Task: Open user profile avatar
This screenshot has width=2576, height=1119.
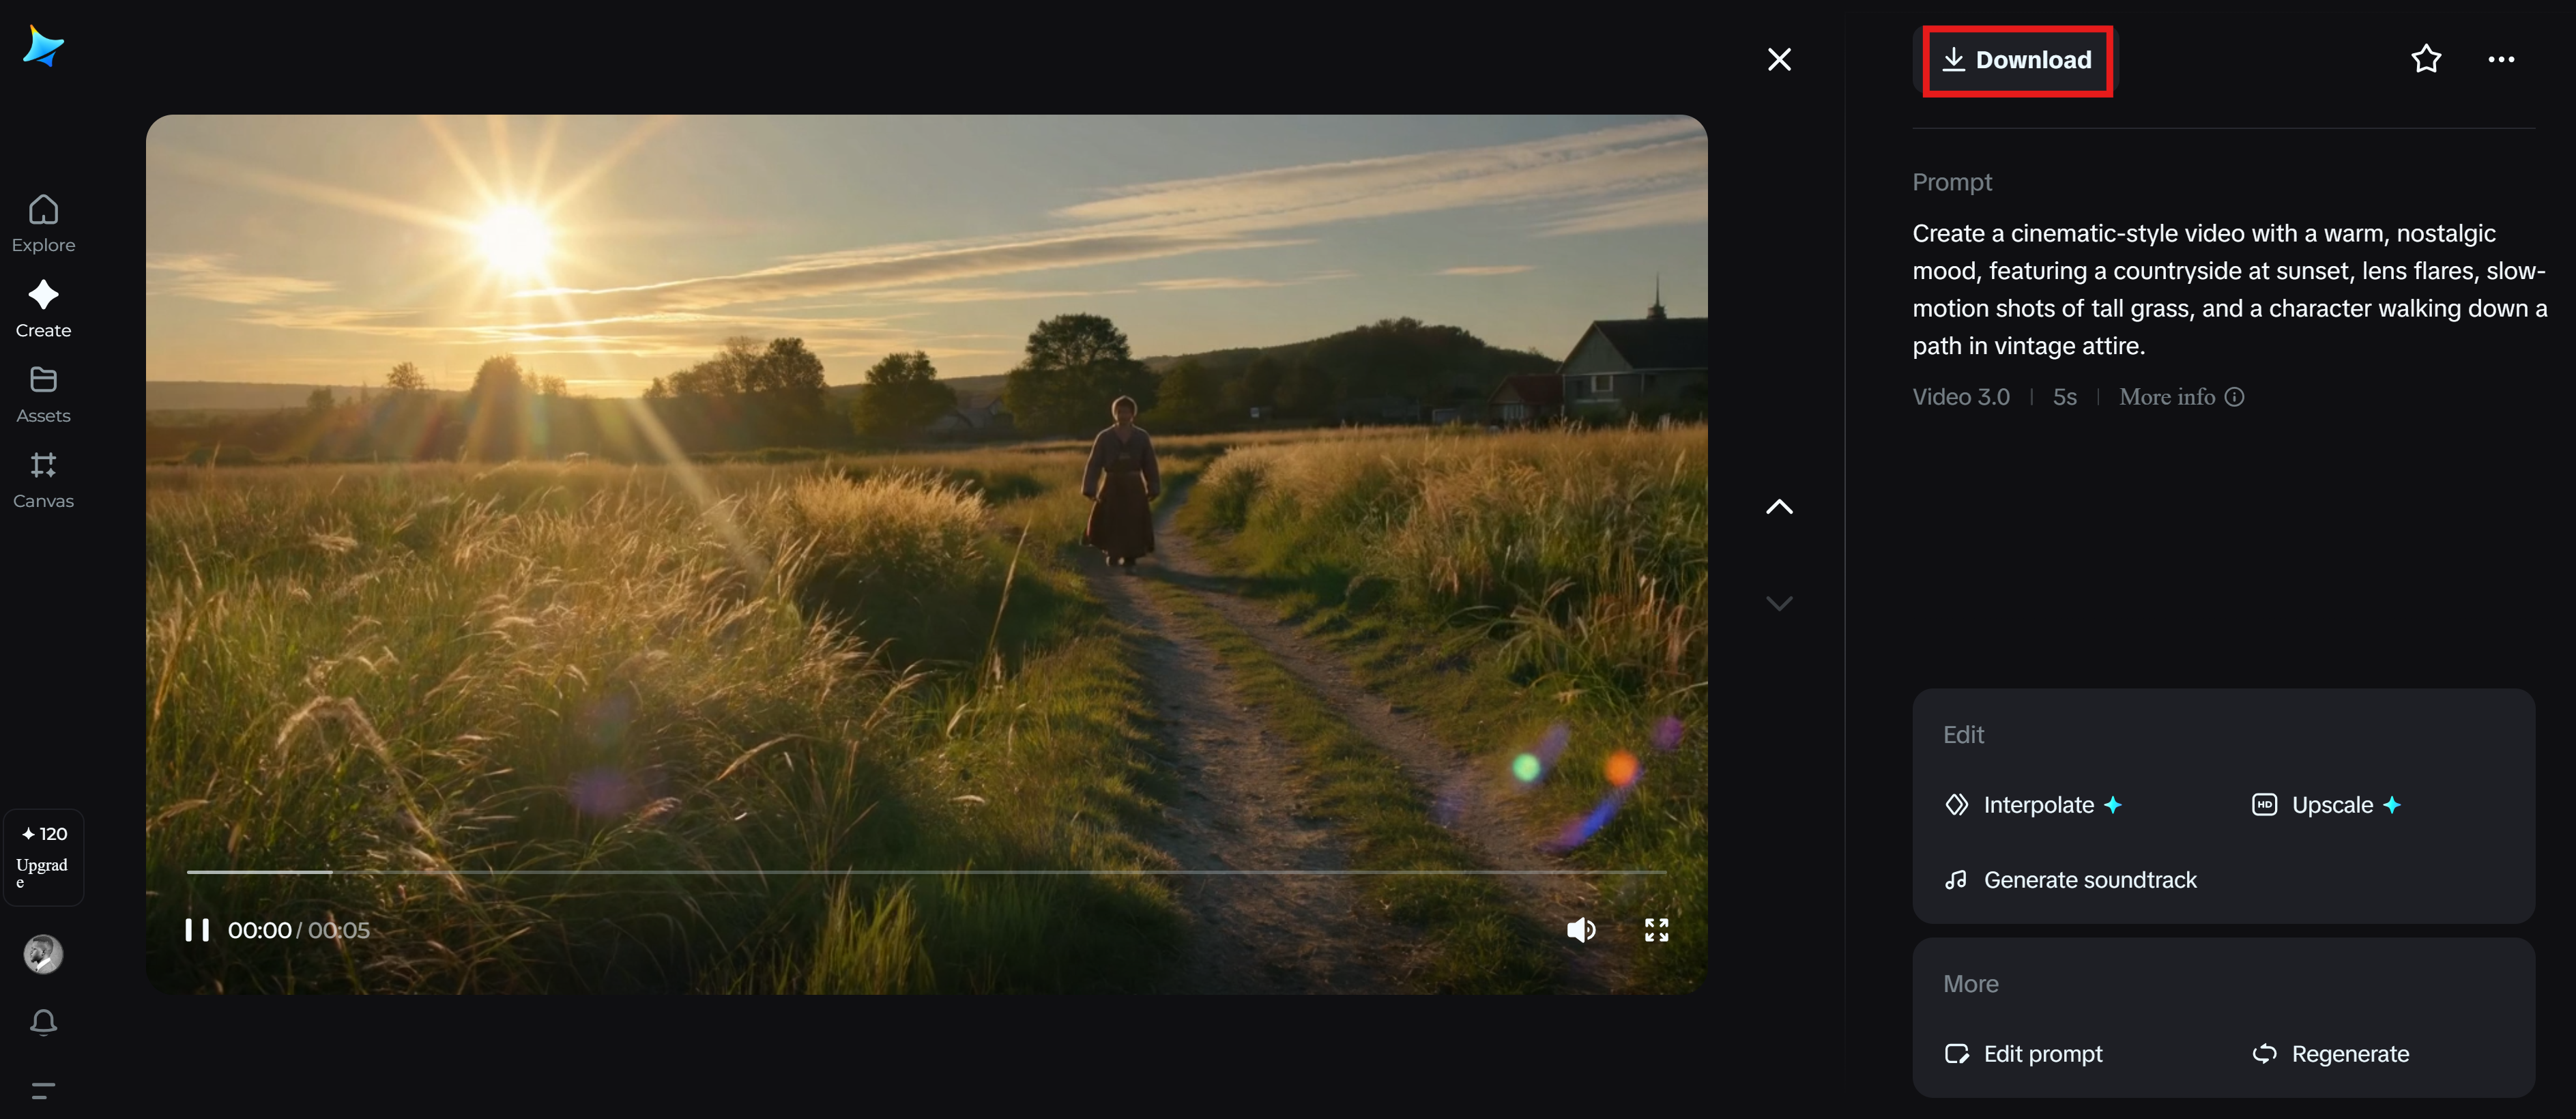Action: tap(43, 954)
